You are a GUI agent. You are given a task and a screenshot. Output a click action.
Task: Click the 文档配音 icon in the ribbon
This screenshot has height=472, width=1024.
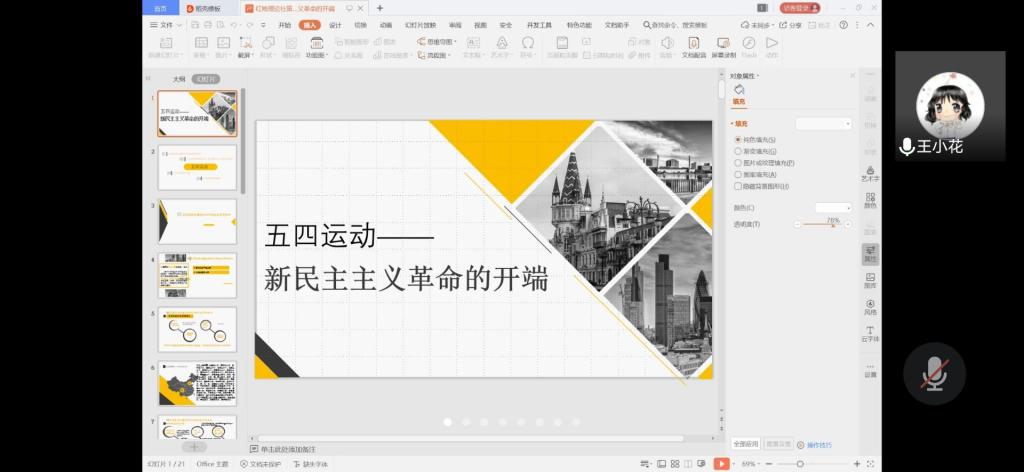(693, 47)
